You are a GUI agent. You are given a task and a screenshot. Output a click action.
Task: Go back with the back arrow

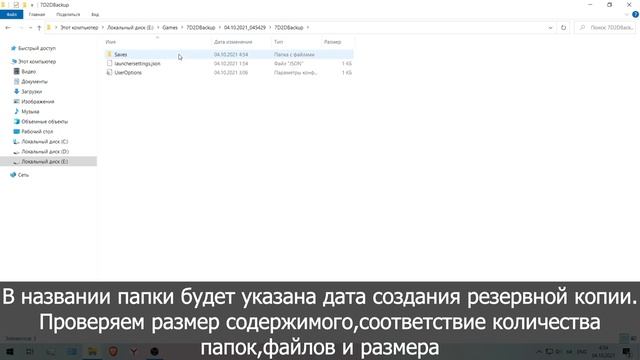8,28
